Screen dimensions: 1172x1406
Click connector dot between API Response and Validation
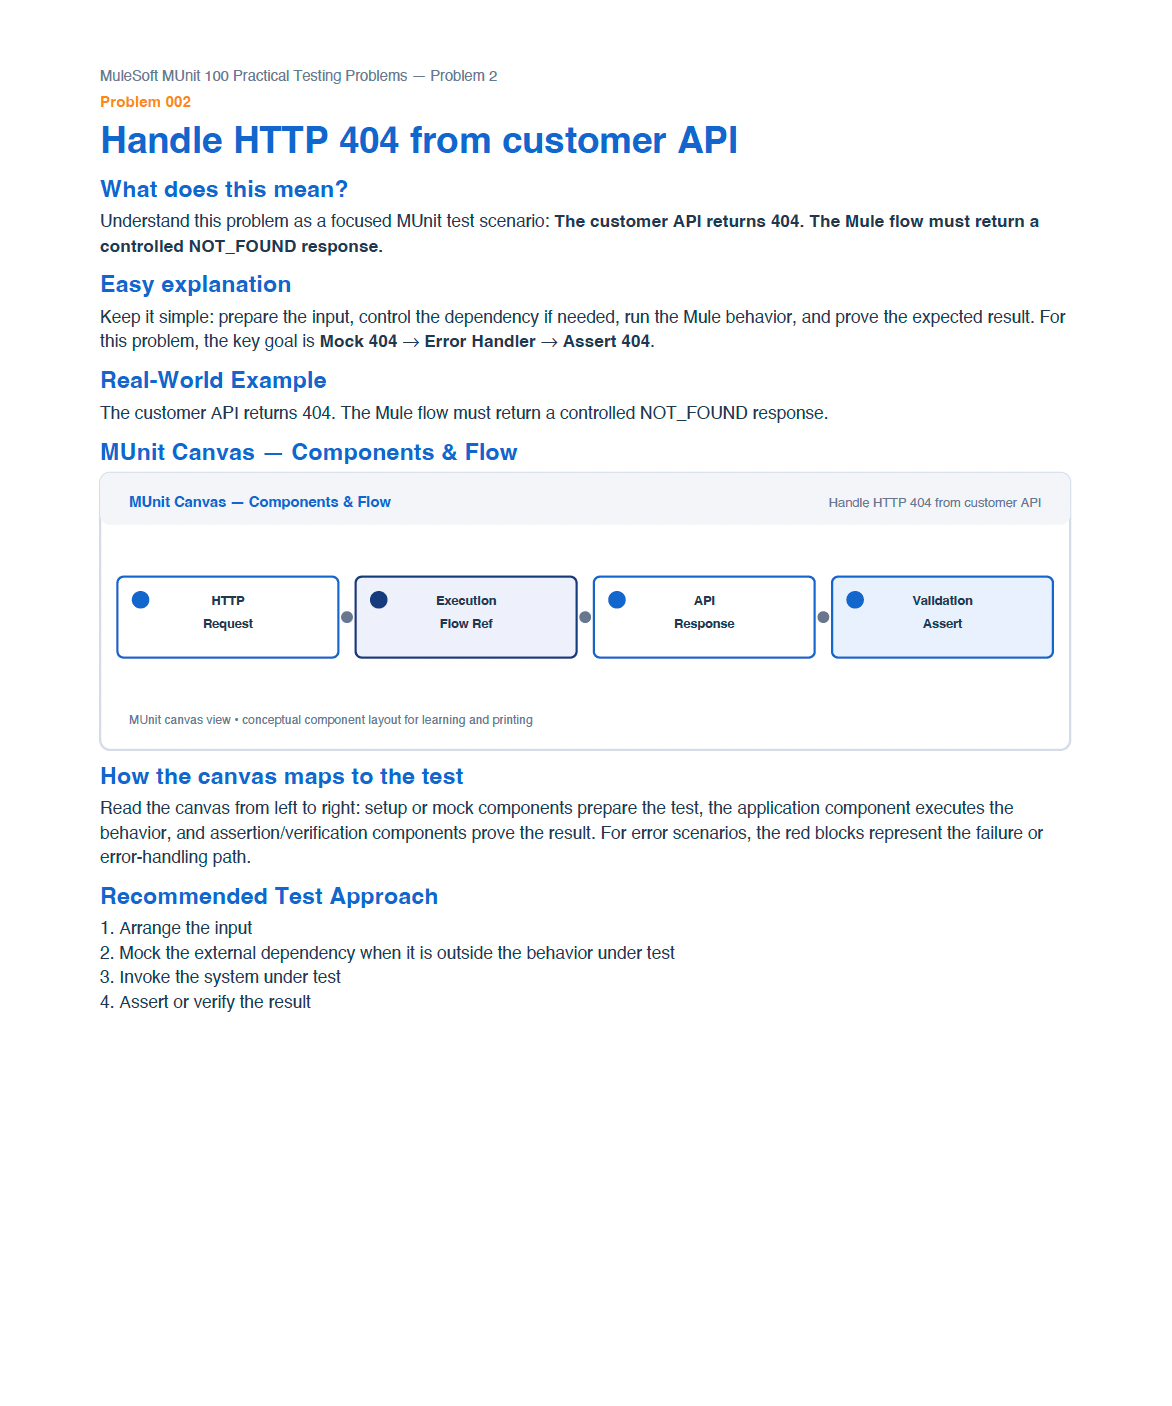point(823,617)
